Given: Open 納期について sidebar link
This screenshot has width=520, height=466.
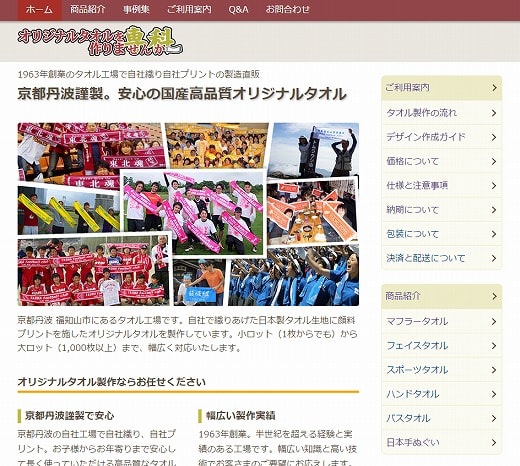Looking at the screenshot, I should point(442,210).
